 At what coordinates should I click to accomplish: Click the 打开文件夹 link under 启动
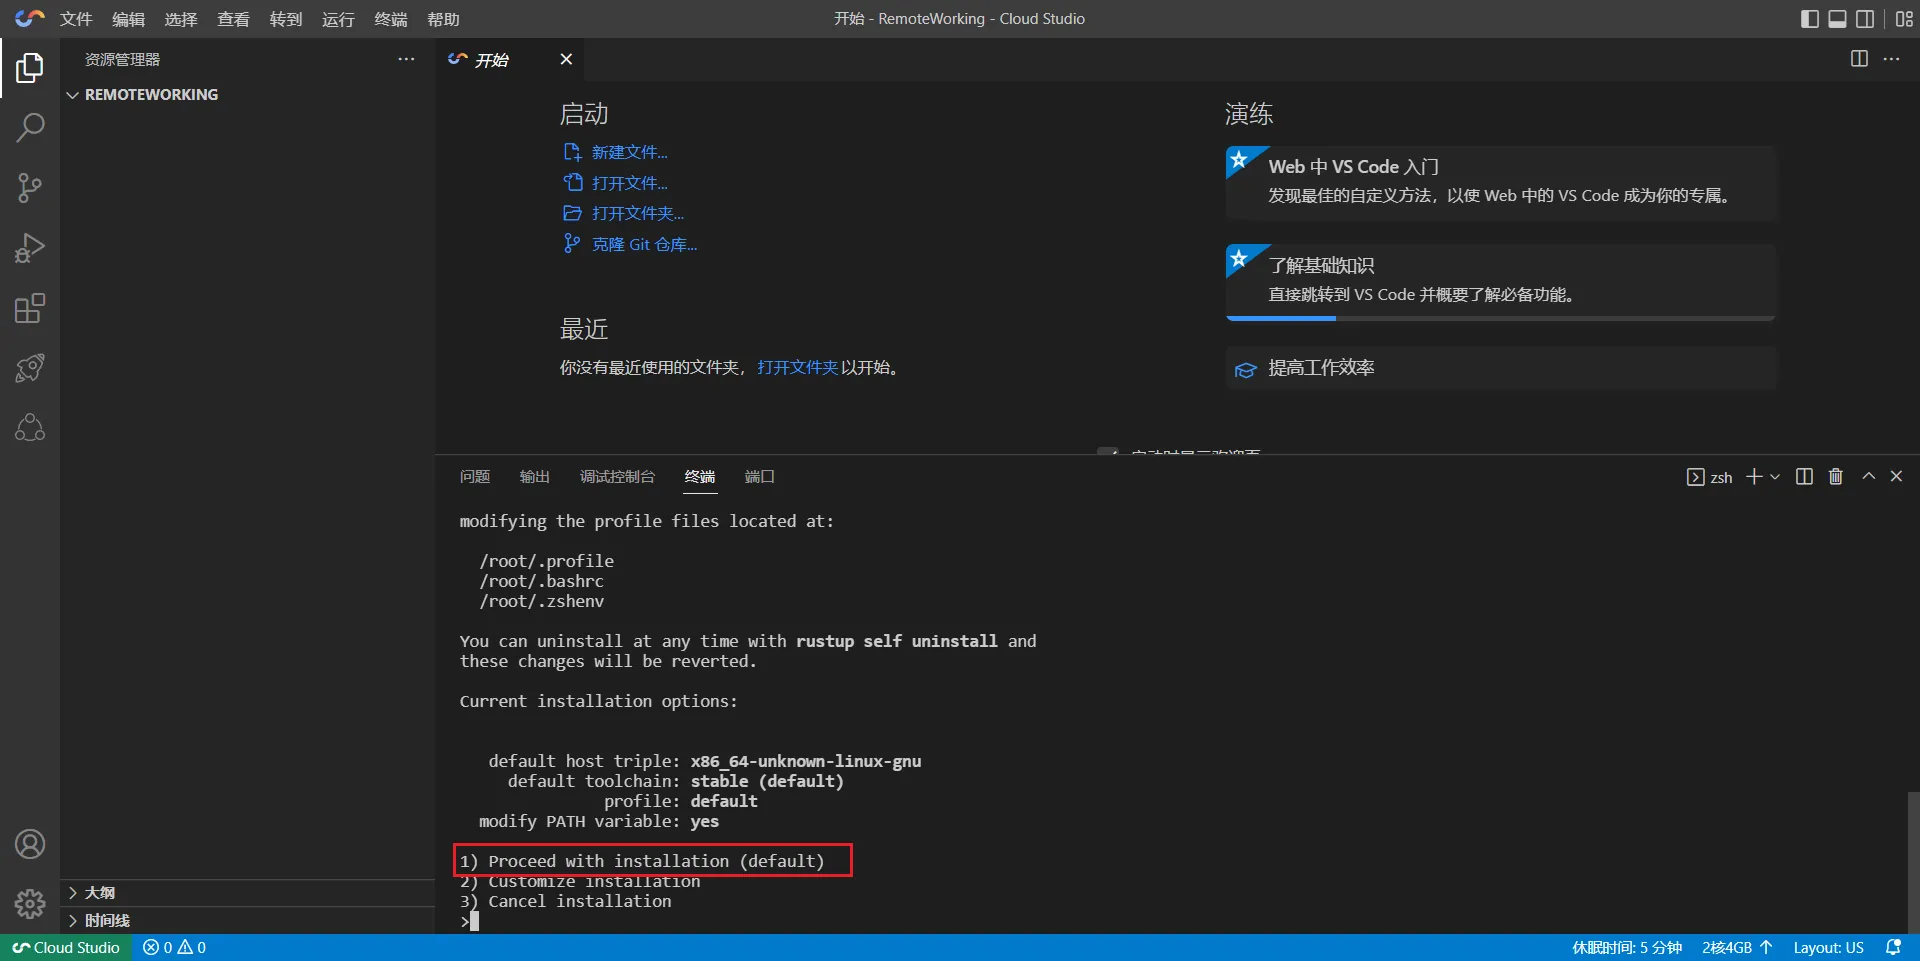point(637,213)
